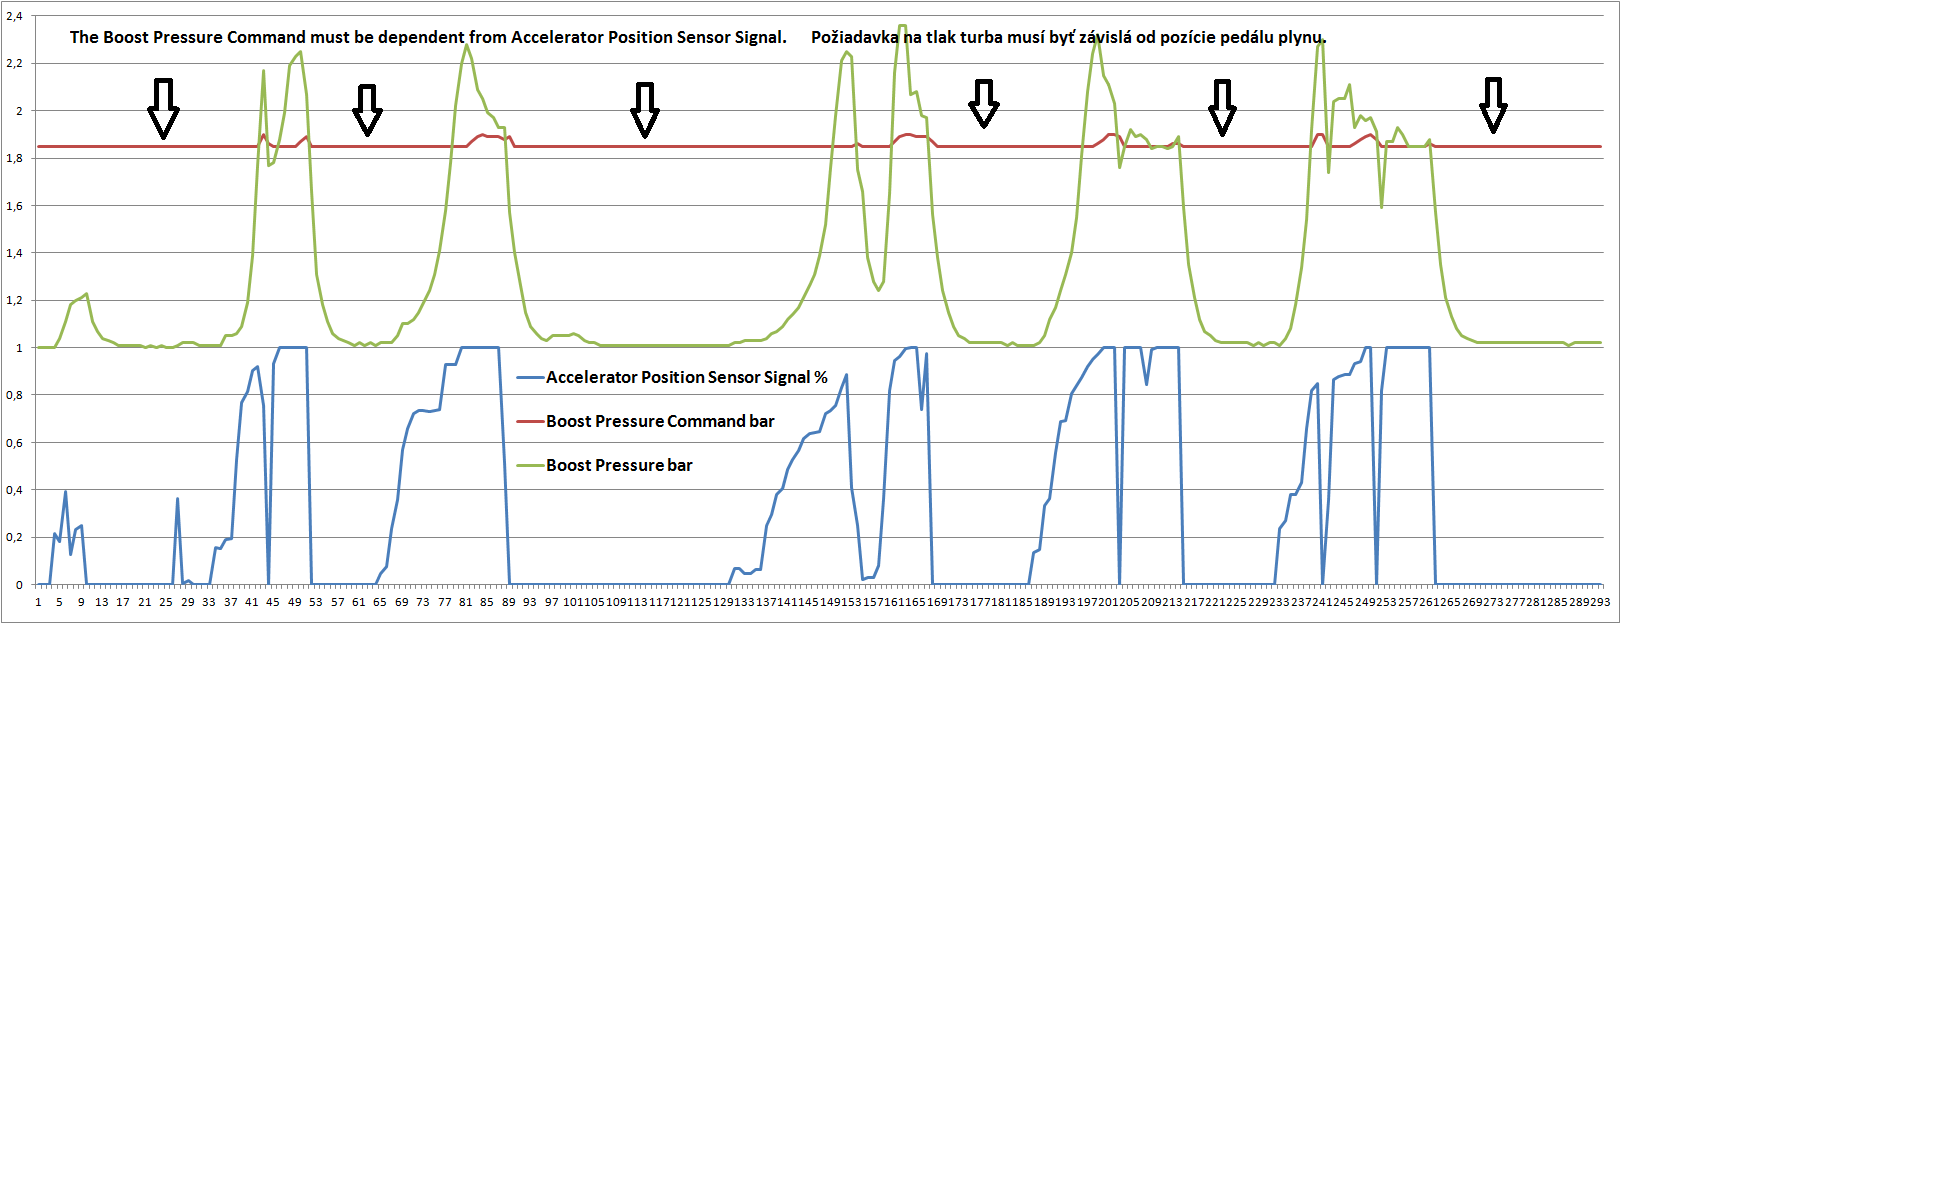Click the second down arrow from the left
Image resolution: width=1960 pixels, height=1190 pixels.
pyautogui.click(x=367, y=110)
